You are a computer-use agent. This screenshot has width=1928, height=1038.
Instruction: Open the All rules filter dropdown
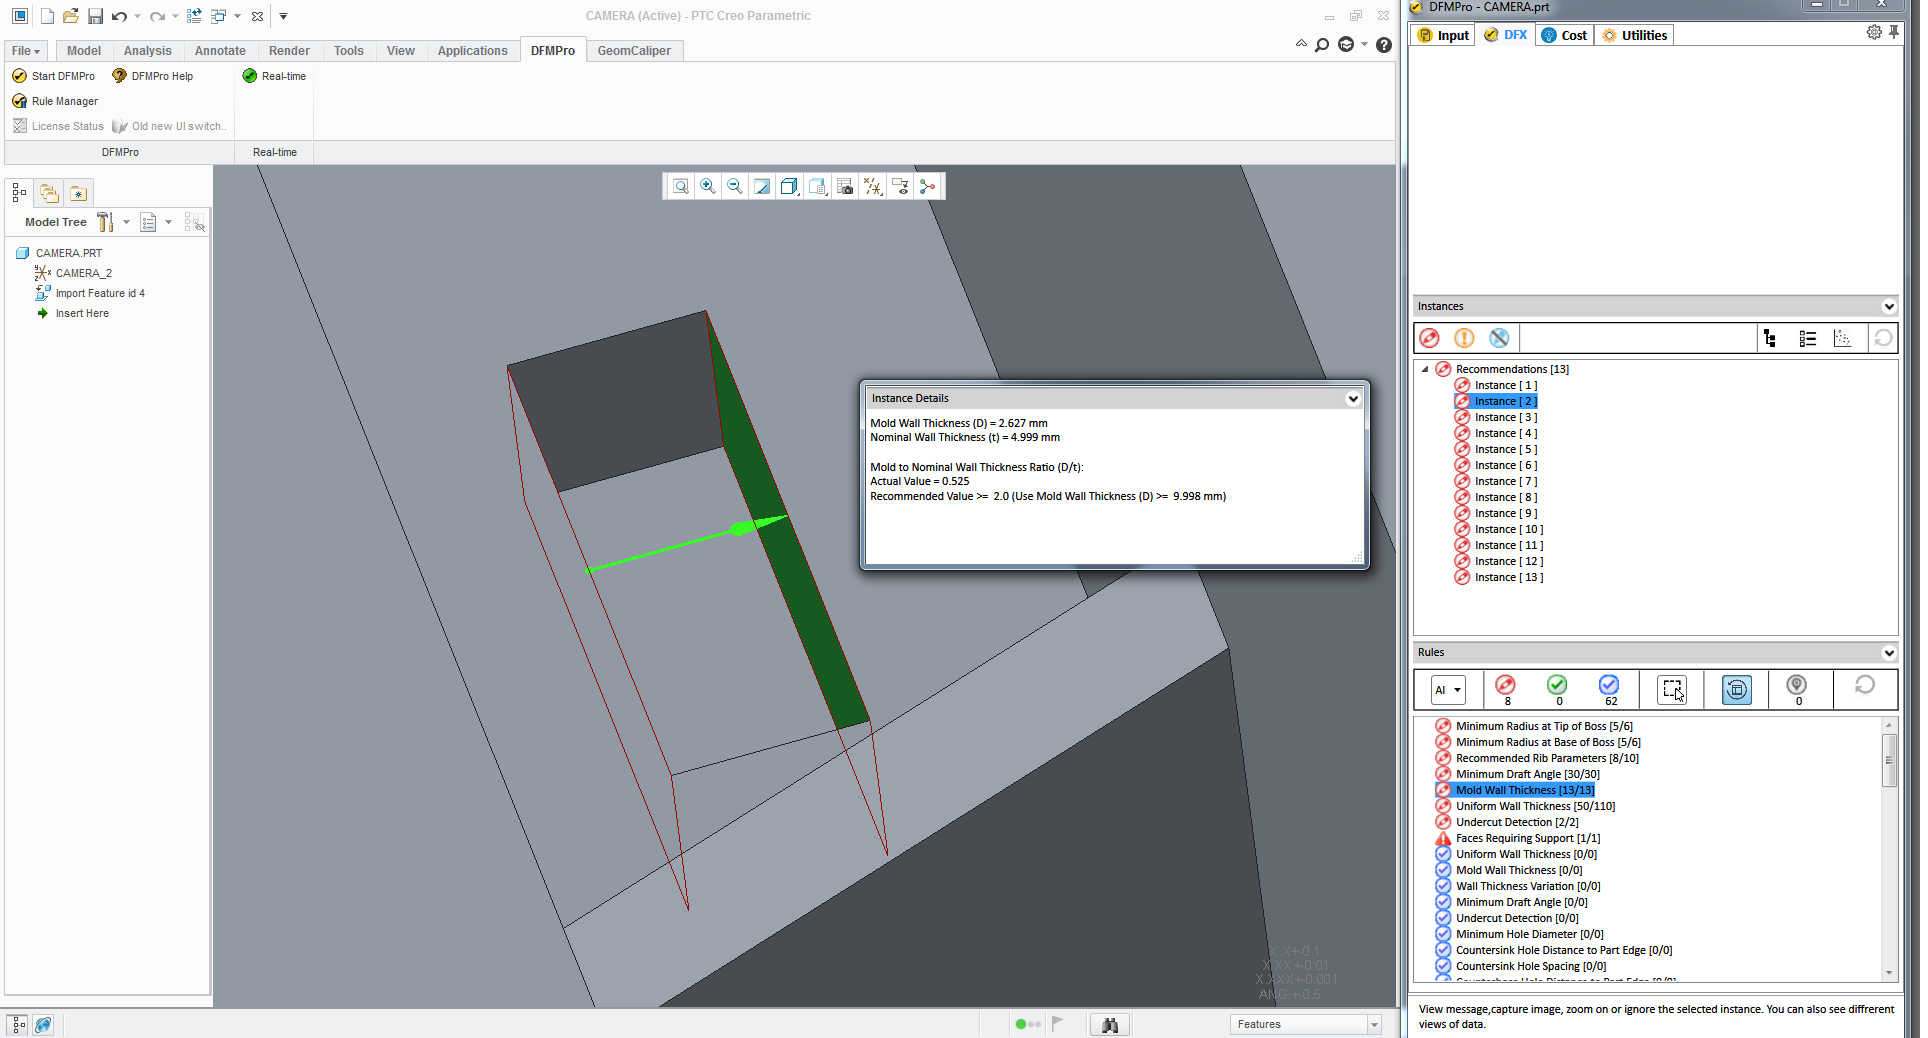click(1448, 690)
